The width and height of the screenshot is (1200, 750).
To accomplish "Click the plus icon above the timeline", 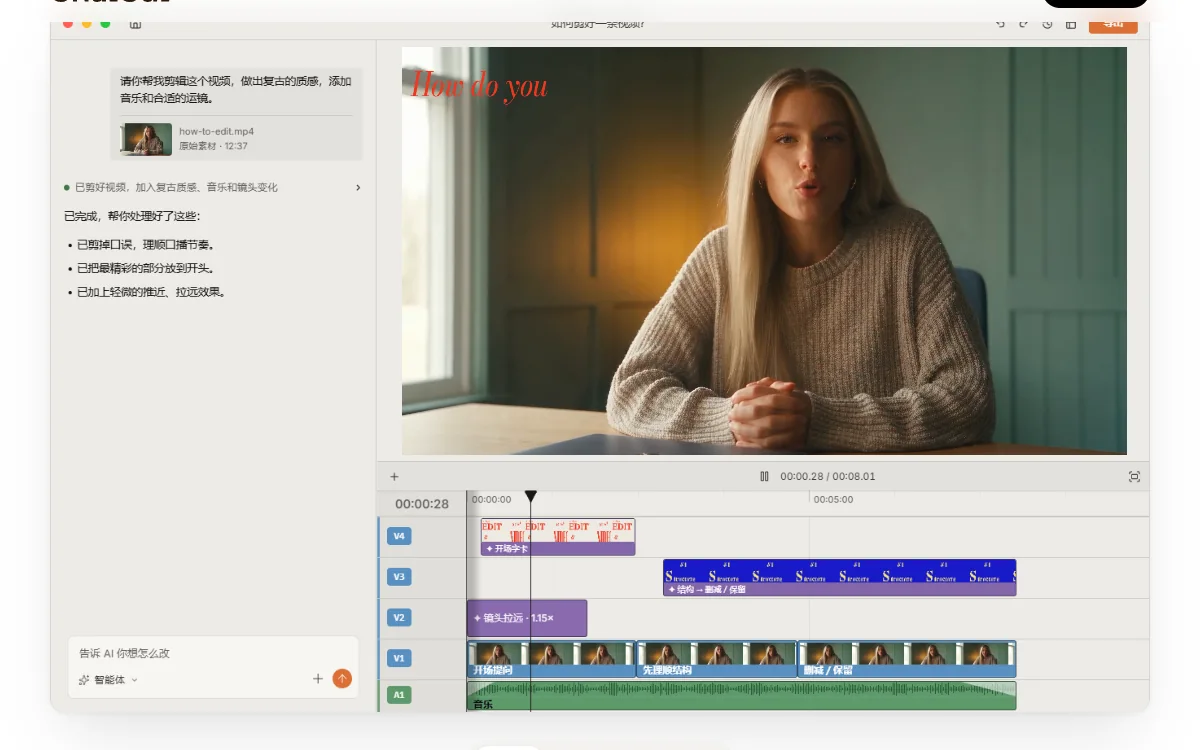I will (394, 477).
